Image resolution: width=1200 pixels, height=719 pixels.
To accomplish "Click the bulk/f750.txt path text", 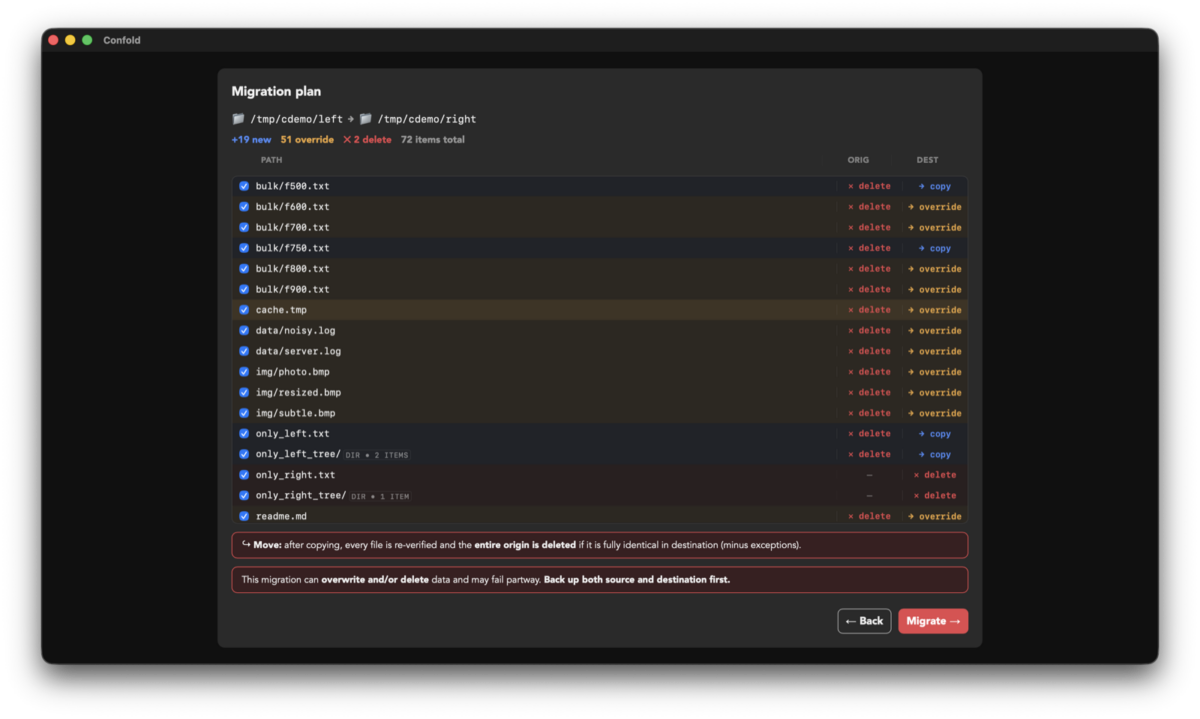I will point(292,248).
